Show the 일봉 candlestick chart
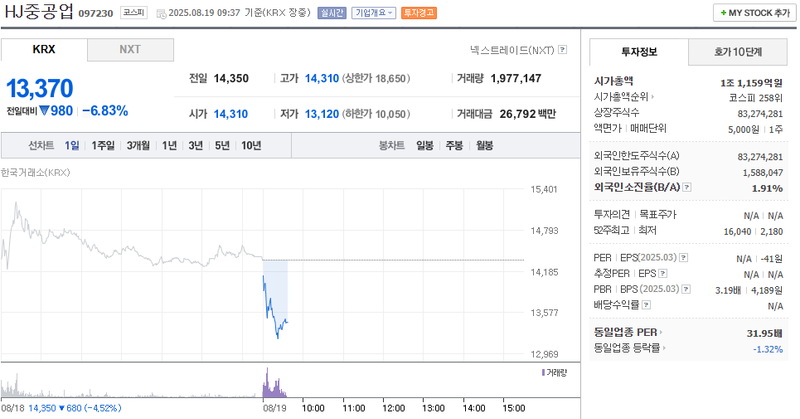800x419 pixels. 424,145
